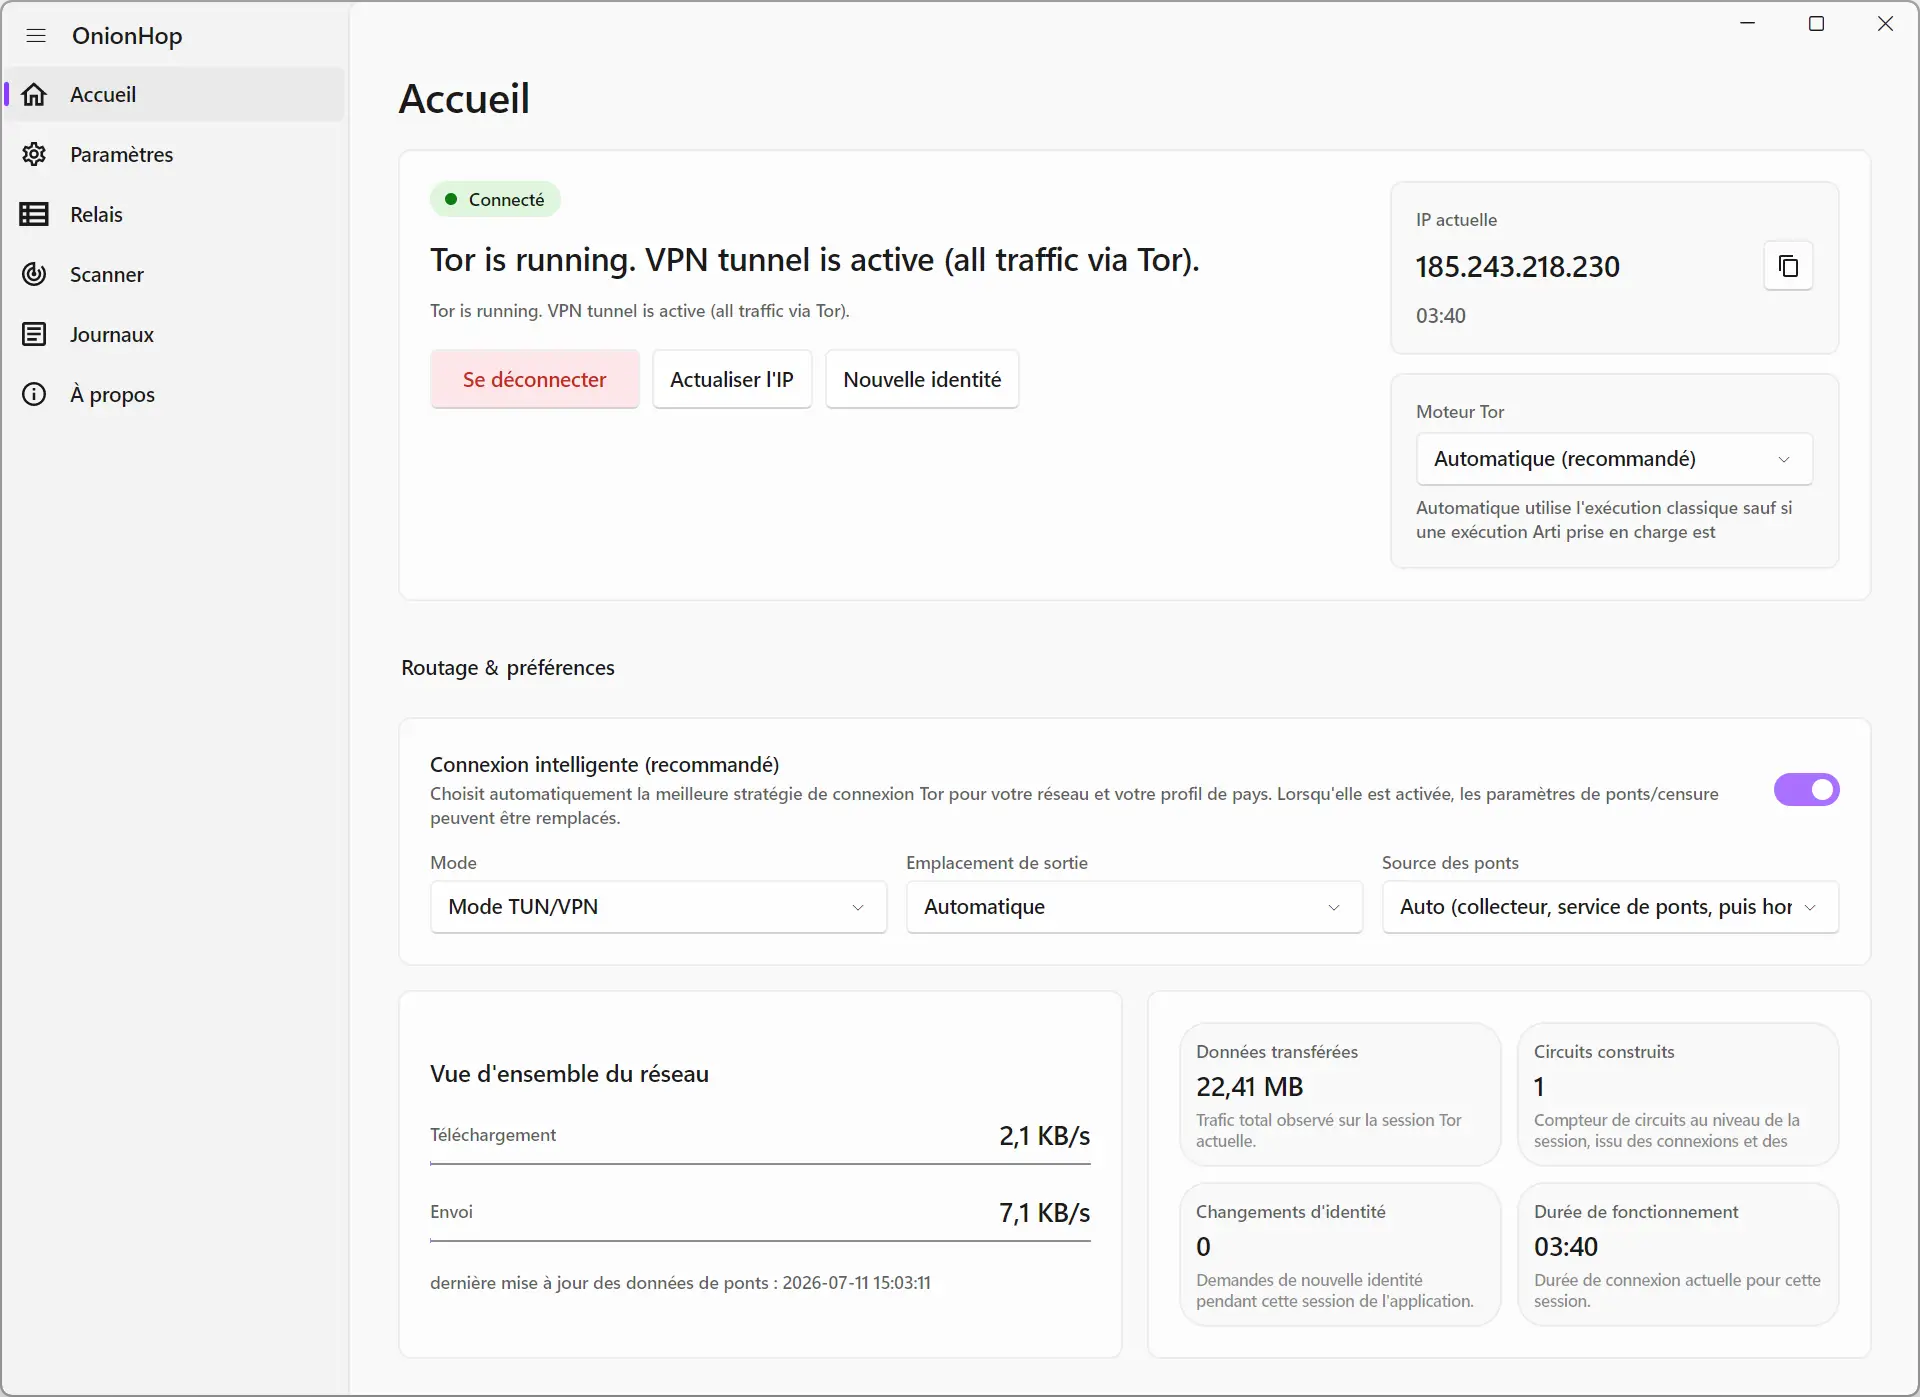Click Se déconnecter button
This screenshot has height=1397, width=1920.
(x=535, y=379)
